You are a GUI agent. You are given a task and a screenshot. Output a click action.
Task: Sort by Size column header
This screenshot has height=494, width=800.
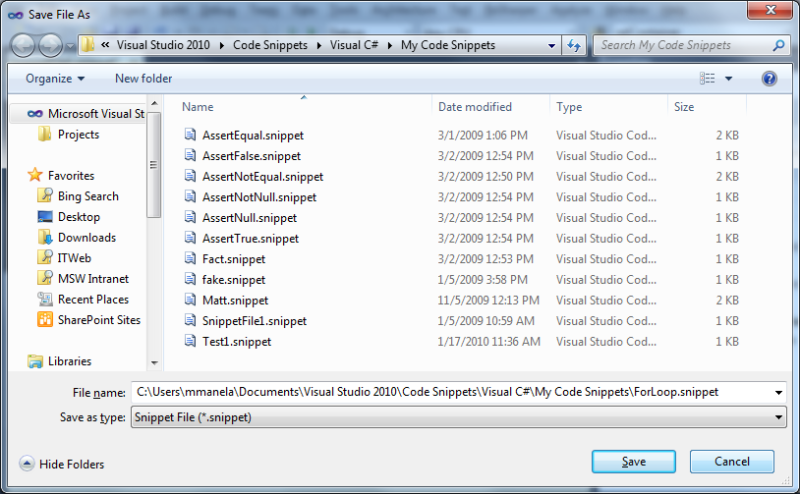pyautogui.click(x=684, y=107)
